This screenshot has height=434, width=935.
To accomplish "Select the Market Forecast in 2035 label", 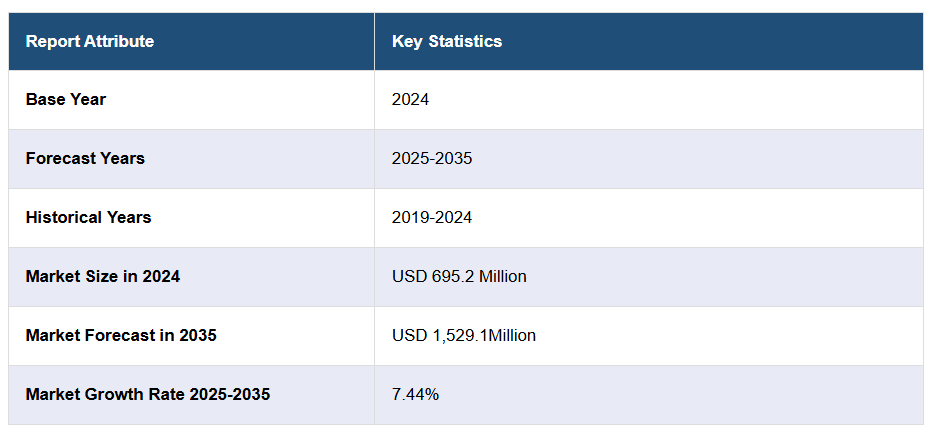I will [x=121, y=335].
